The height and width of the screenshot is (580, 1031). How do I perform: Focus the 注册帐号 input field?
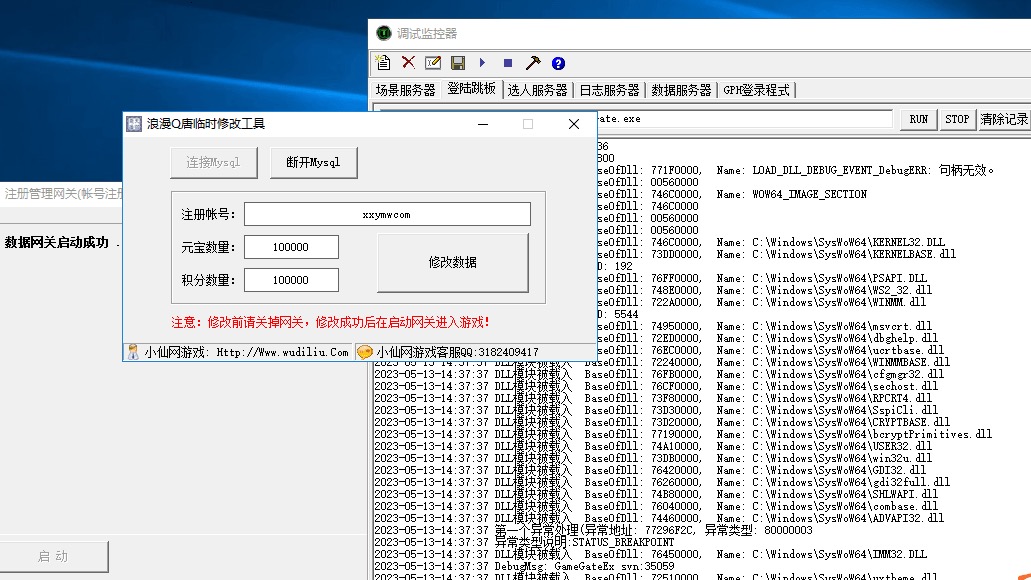click(x=387, y=214)
